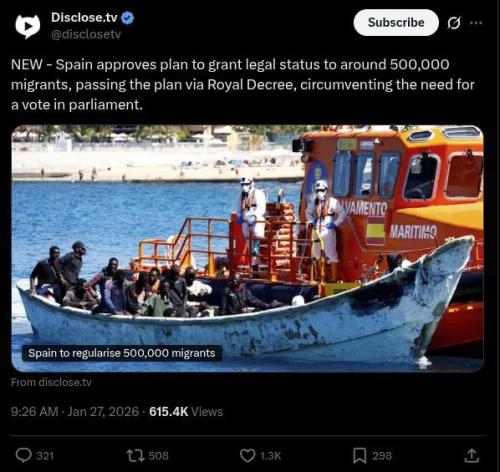Image resolution: width=500 pixels, height=472 pixels.
Task: Follow the 'From disclose.tv' source link
Action: pyautogui.click(x=51, y=382)
